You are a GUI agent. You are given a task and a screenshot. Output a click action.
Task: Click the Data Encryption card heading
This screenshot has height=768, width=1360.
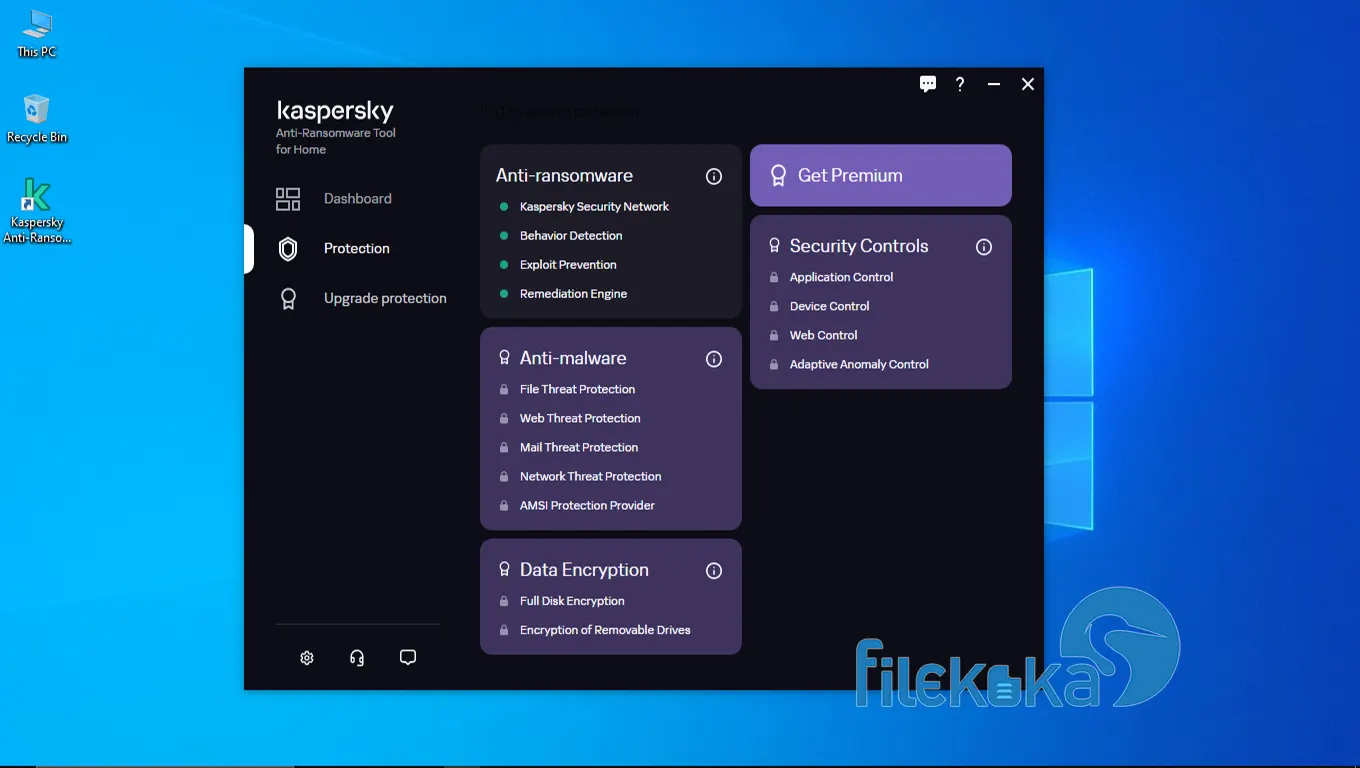coord(584,571)
